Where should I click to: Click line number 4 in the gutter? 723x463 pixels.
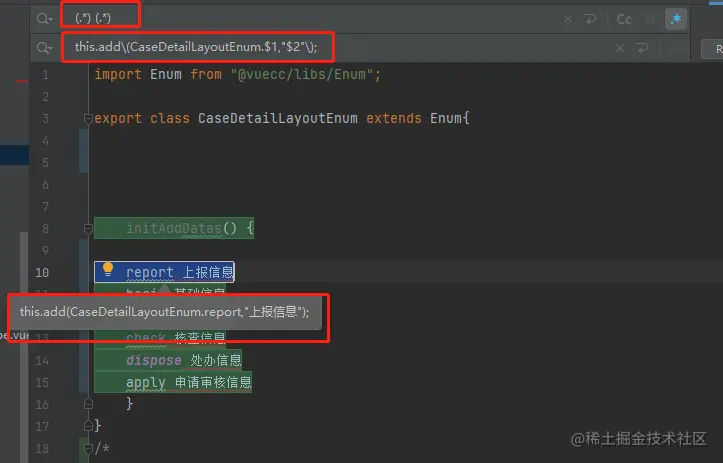[45, 141]
